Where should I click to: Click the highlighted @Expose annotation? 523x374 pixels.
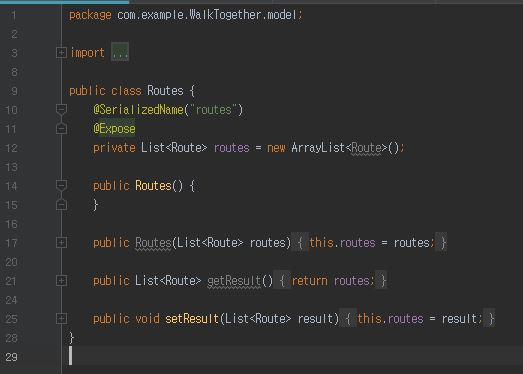[114, 129]
